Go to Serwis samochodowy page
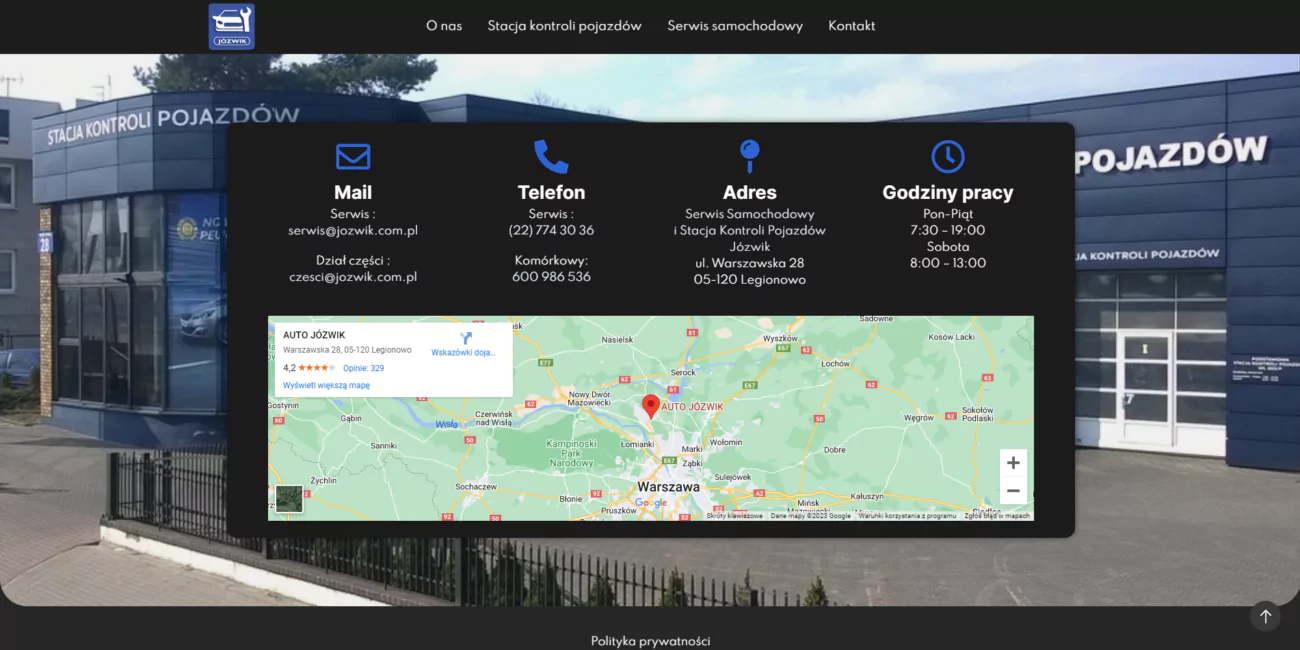The width and height of the screenshot is (1300, 650). tap(735, 26)
